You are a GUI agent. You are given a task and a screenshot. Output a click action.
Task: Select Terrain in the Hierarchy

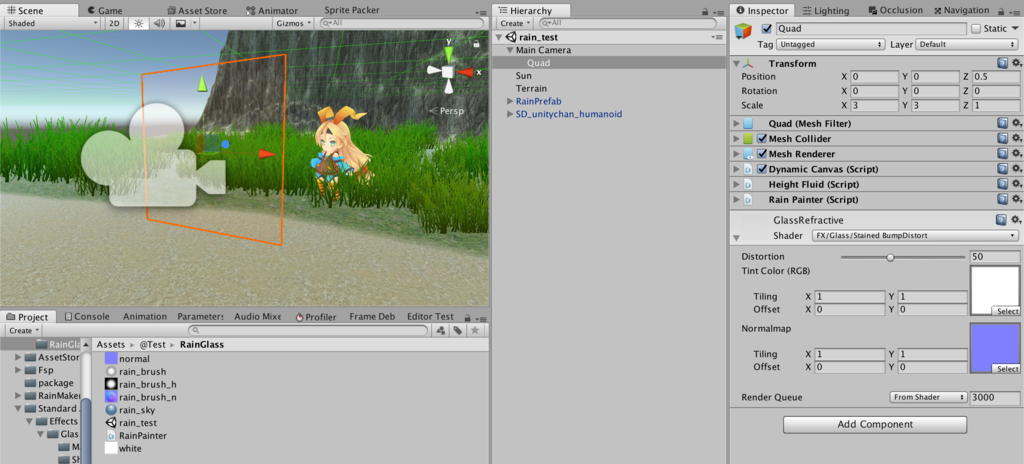[x=532, y=88]
